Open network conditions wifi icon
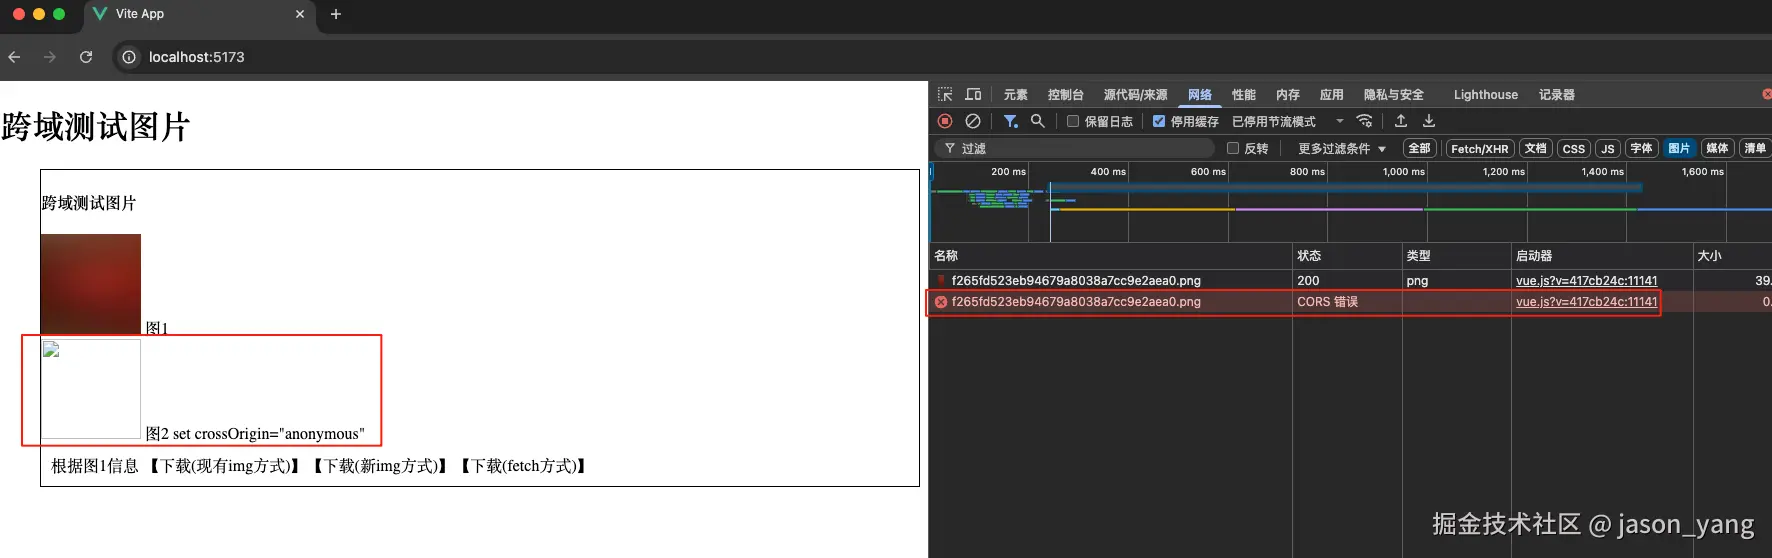This screenshot has height=558, width=1772. [x=1364, y=121]
